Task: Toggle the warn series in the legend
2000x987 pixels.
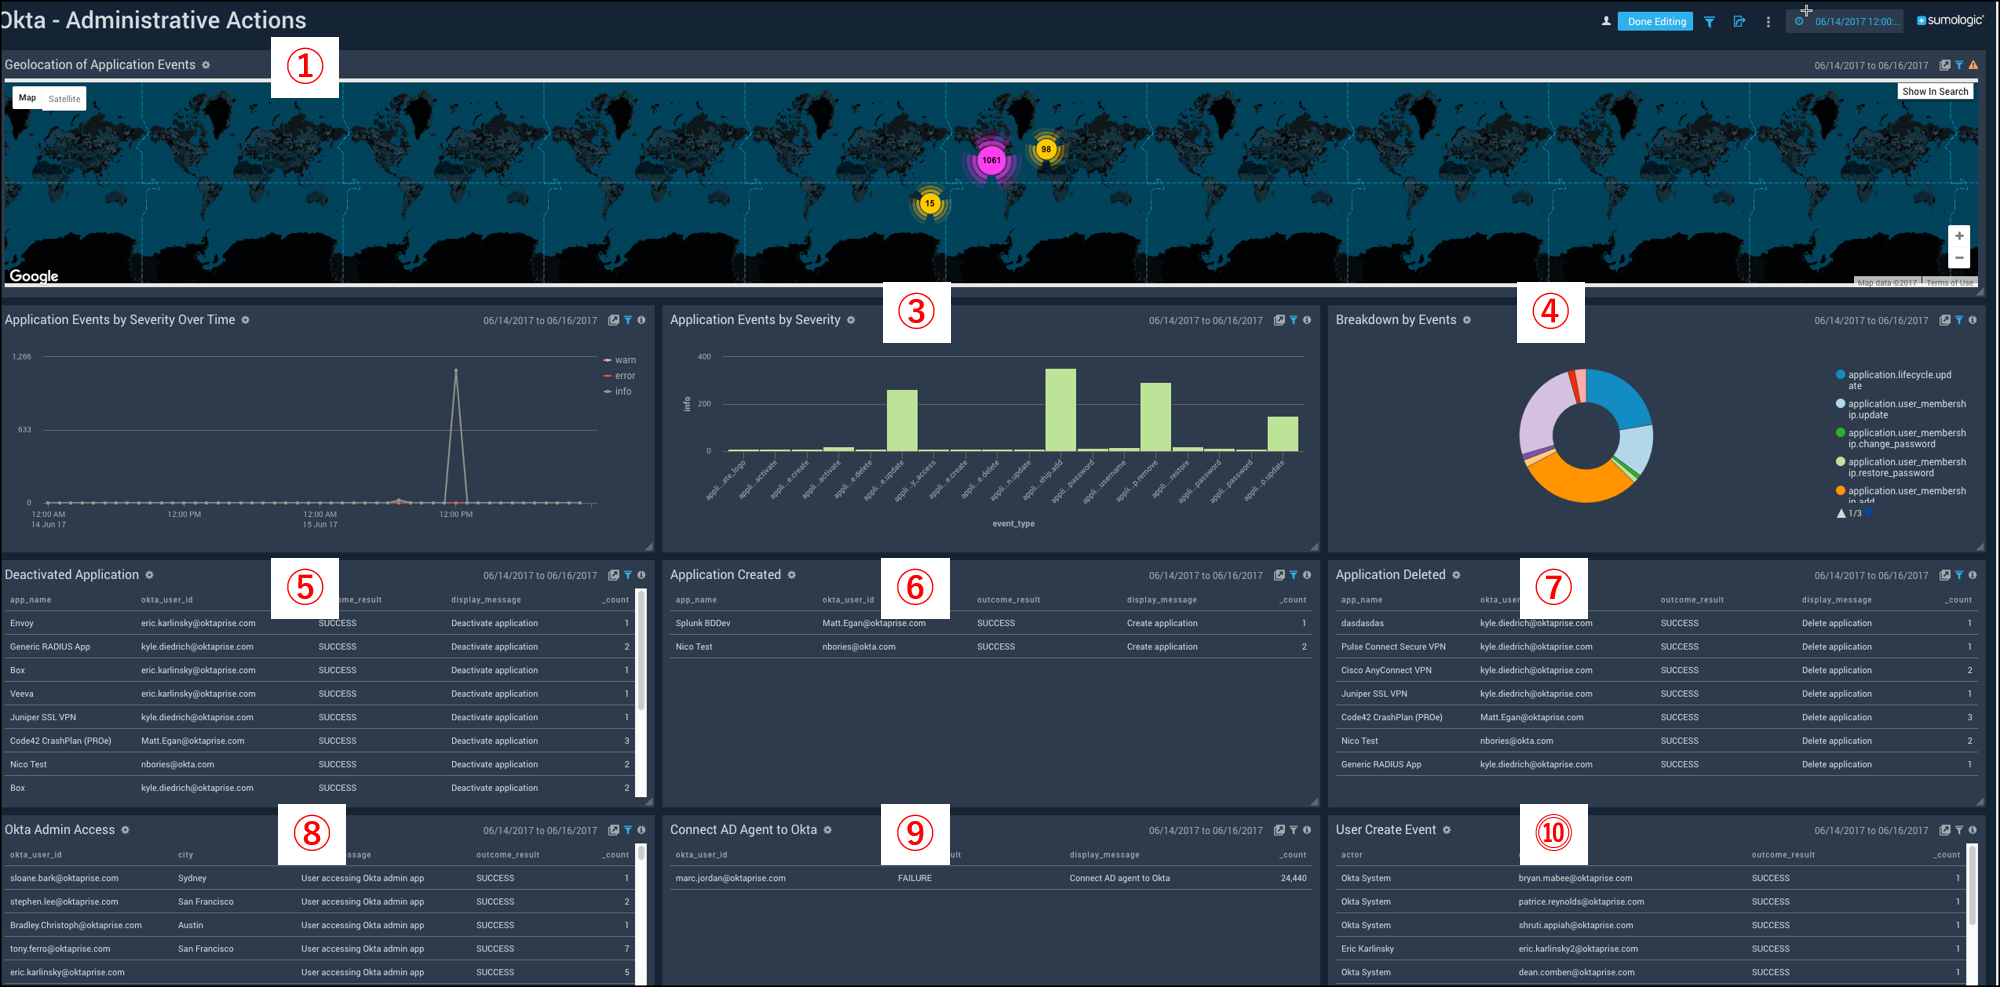Action: coord(620,360)
